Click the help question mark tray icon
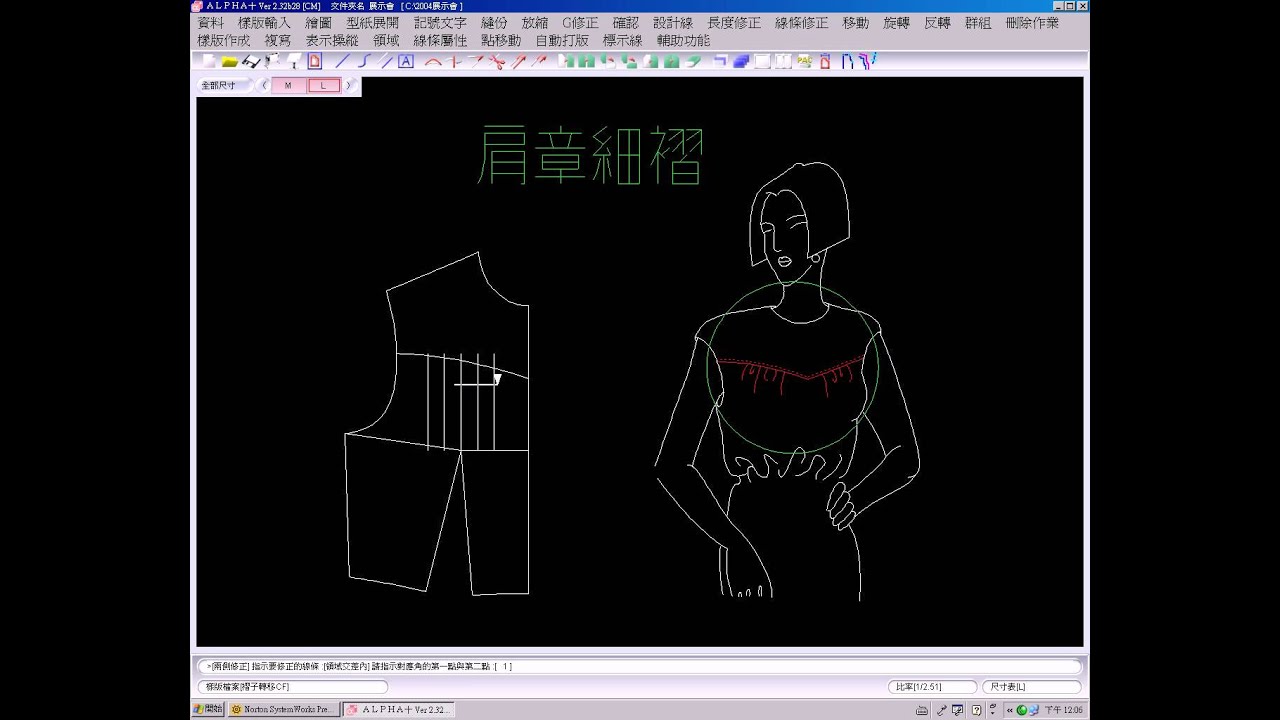Viewport: 1280px width, 720px height. pos(976,710)
